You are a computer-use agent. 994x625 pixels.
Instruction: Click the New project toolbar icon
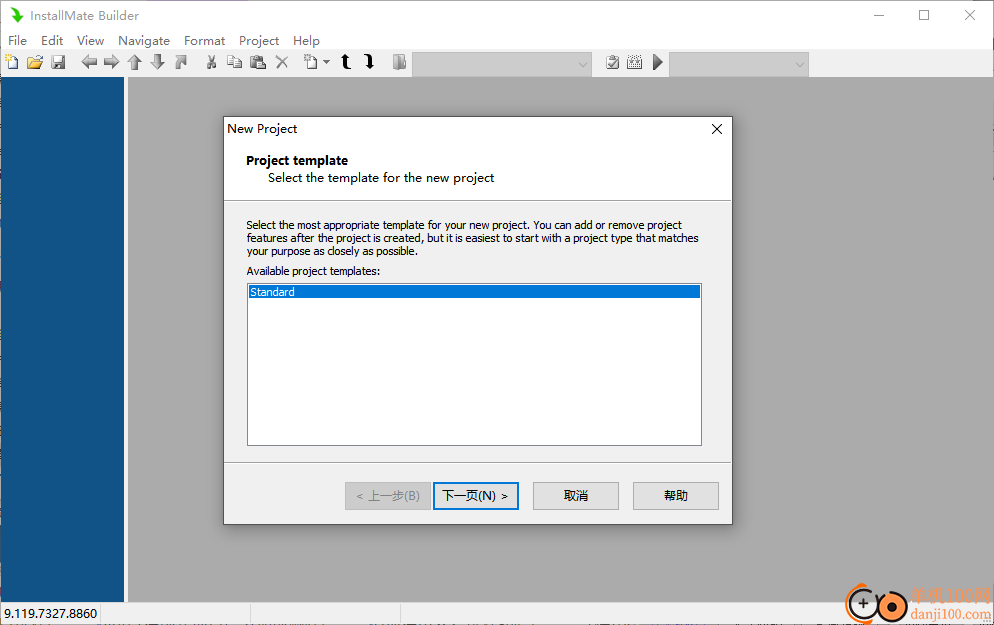[12, 62]
